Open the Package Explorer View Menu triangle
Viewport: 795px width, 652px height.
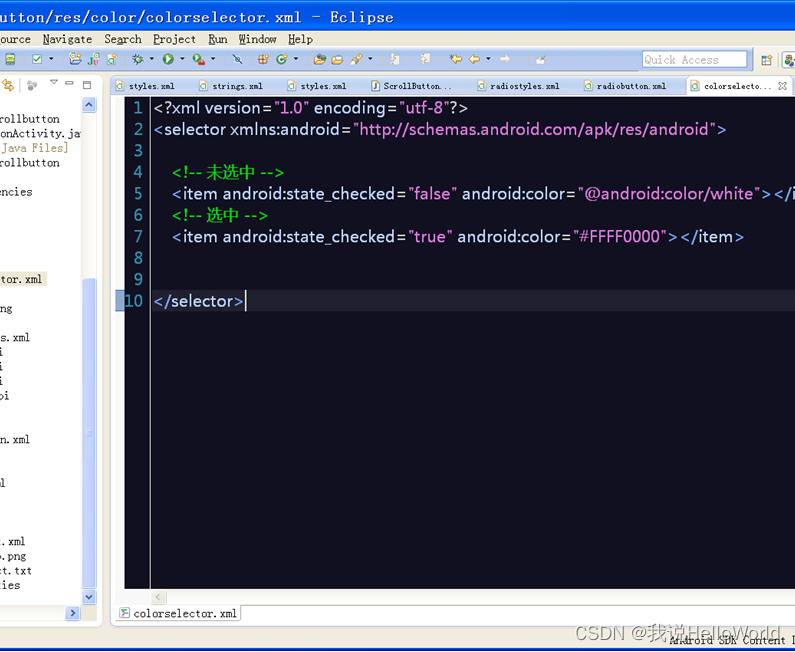[54, 82]
